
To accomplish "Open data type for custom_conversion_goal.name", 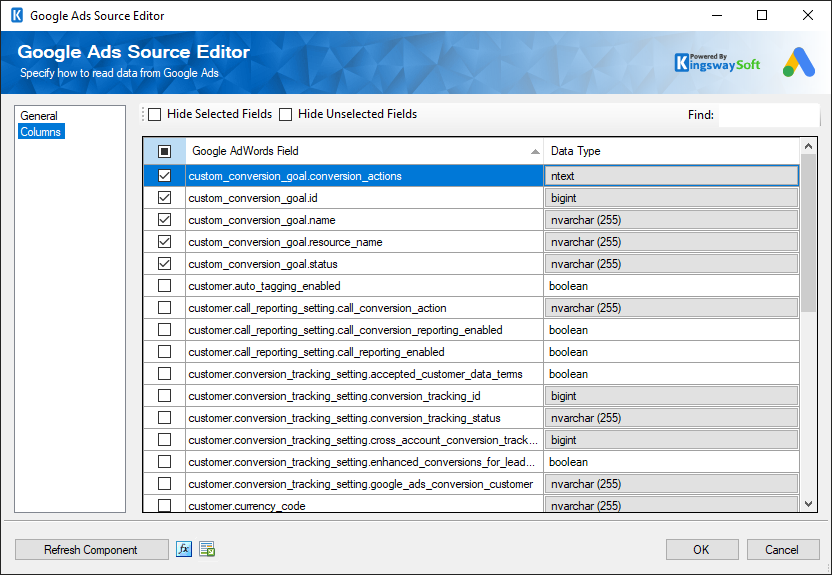I will pos(671,220).
